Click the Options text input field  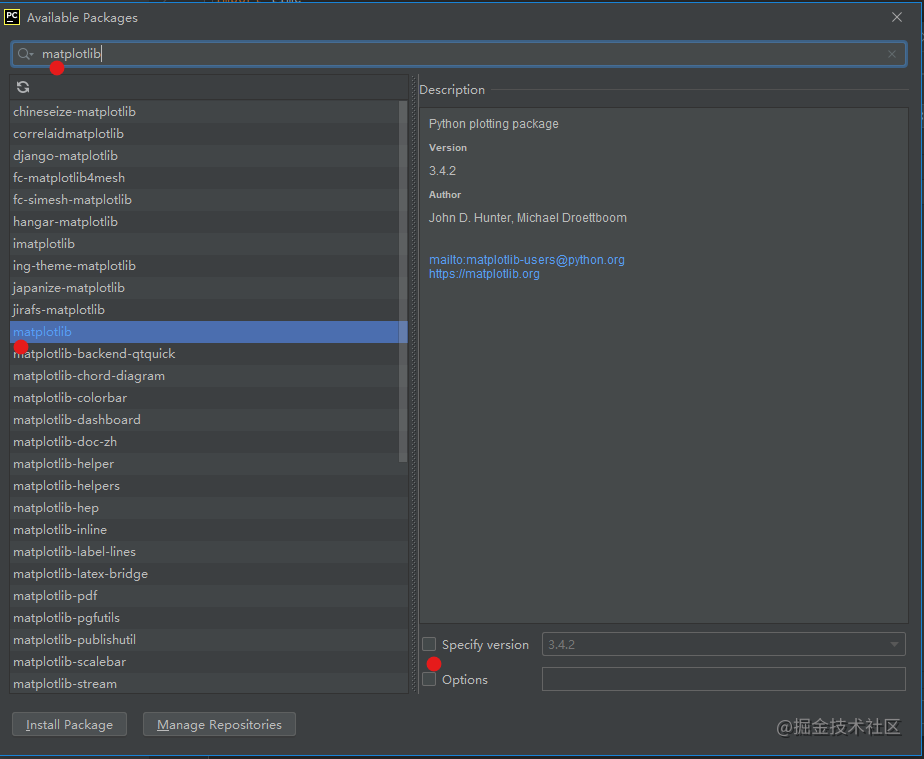[x=724, y=679]
